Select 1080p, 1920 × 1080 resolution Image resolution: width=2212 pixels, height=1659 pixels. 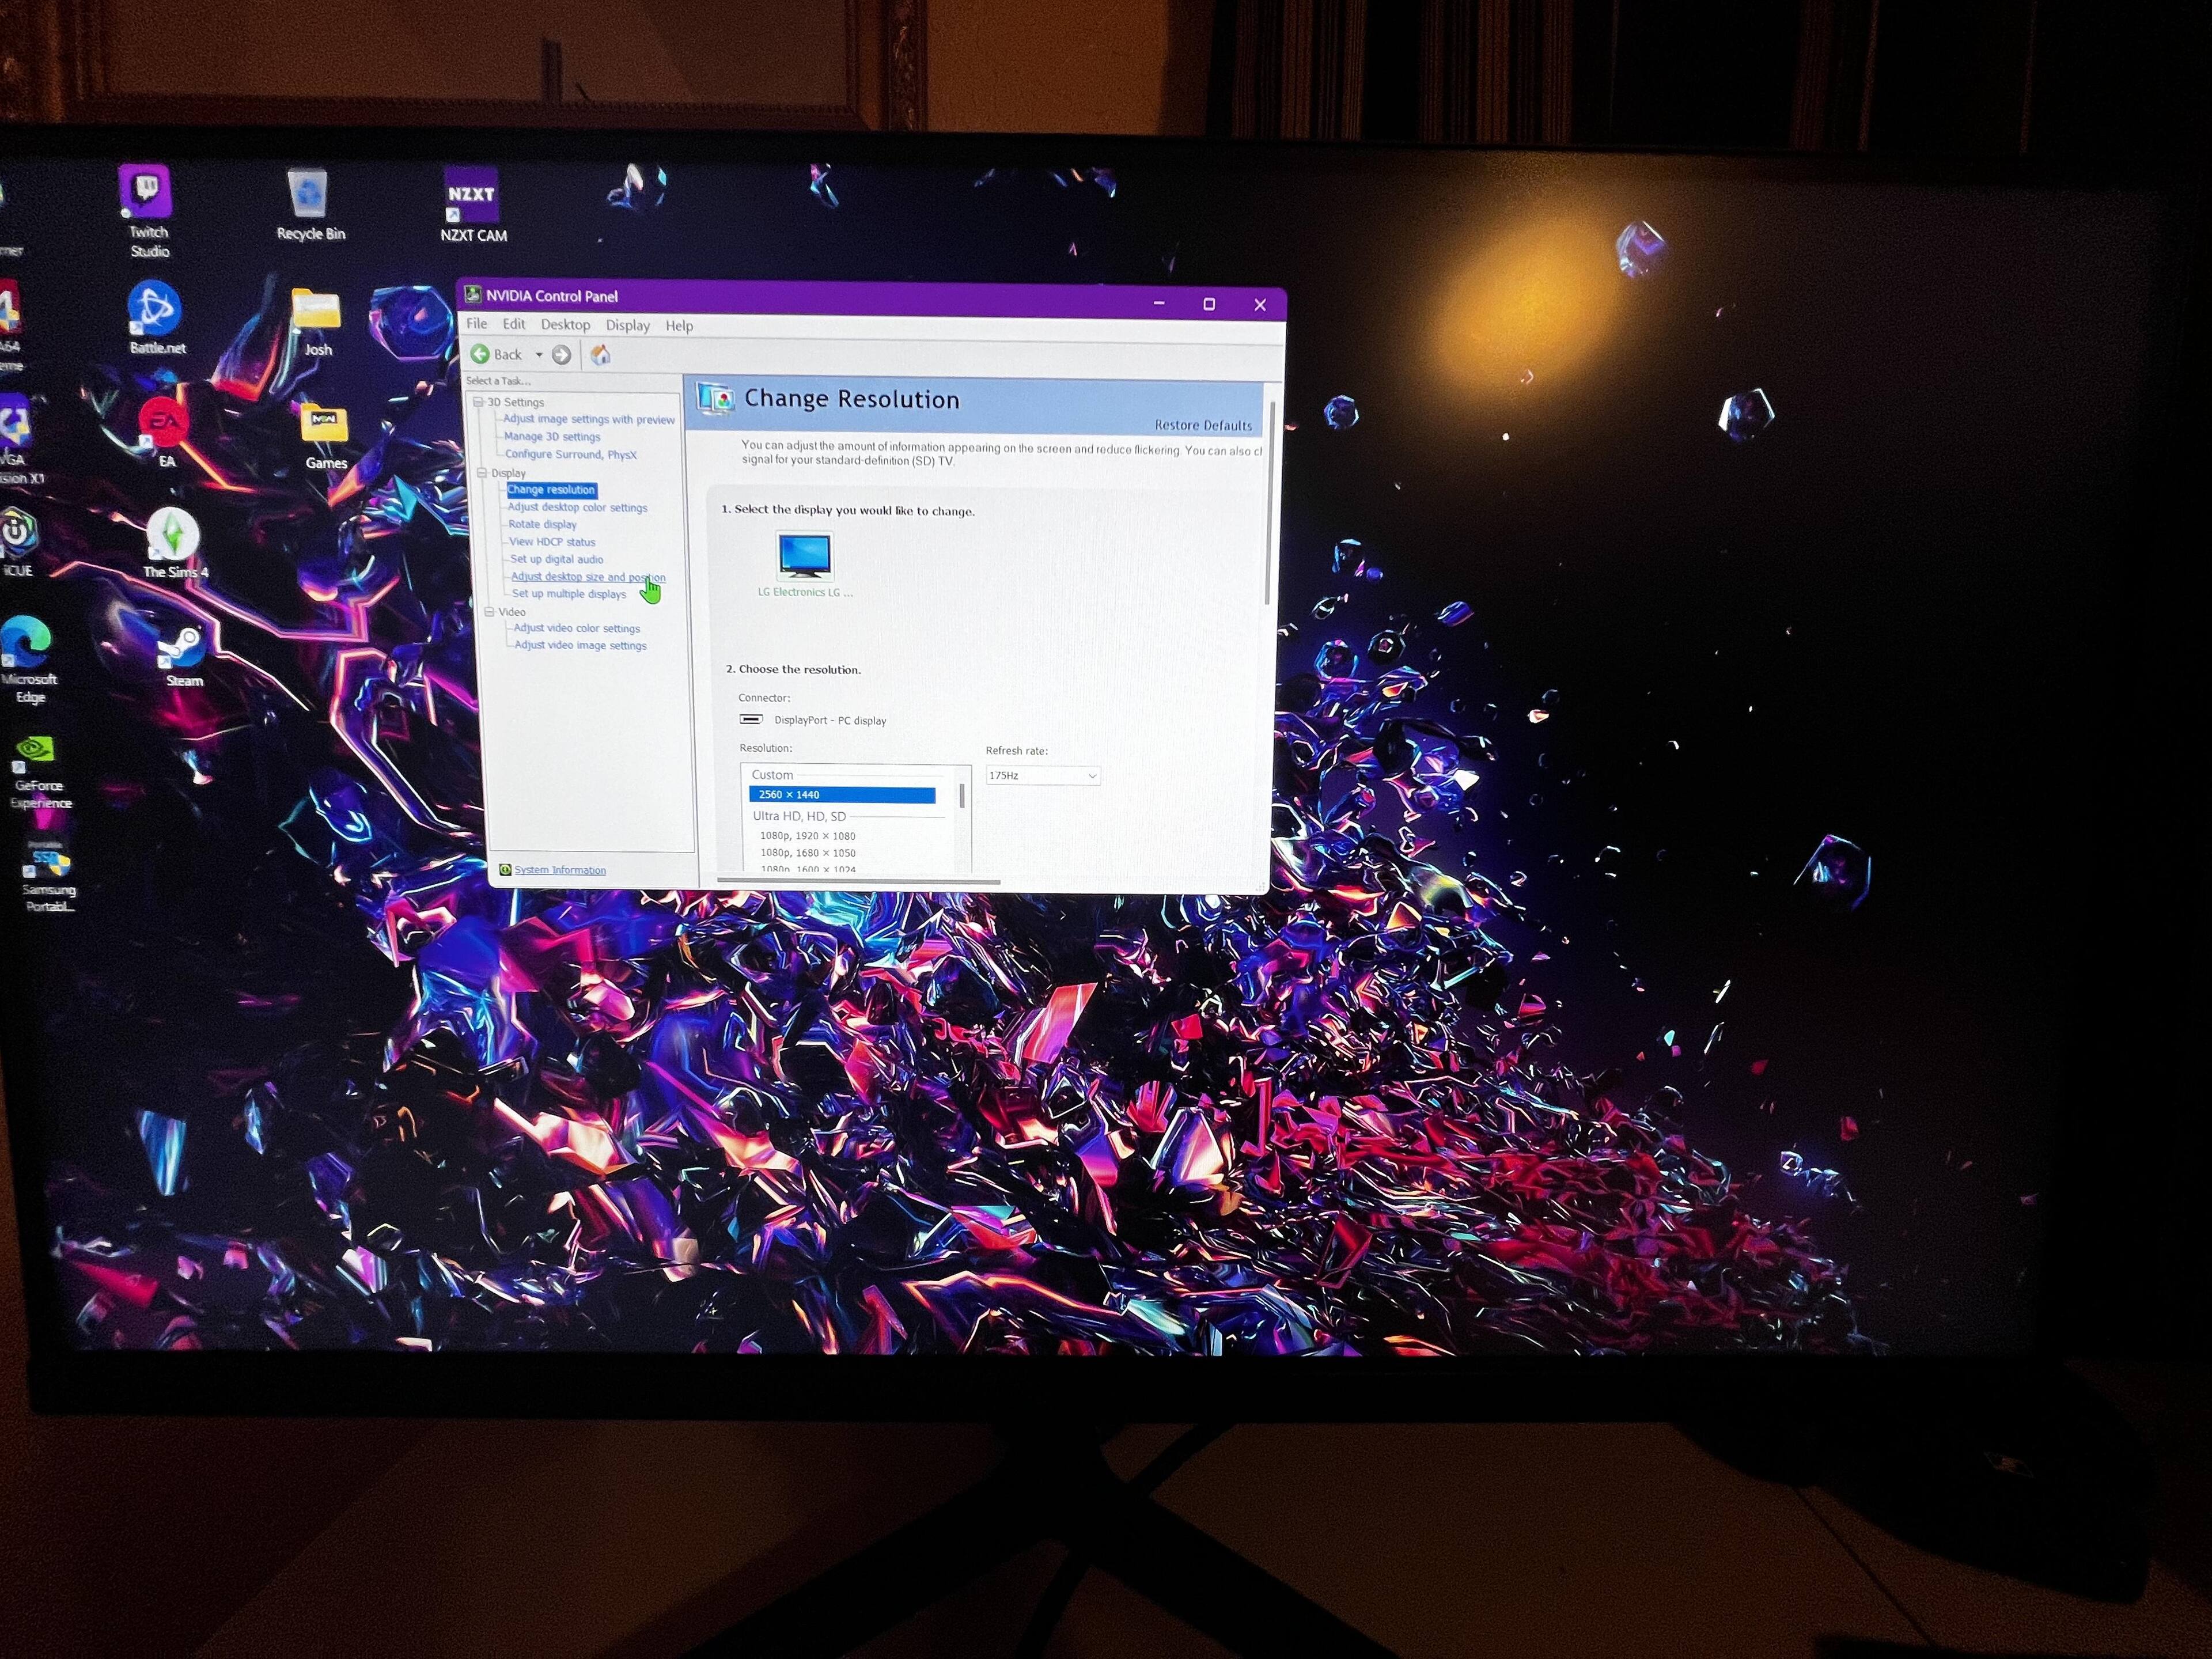pos(807,836)
